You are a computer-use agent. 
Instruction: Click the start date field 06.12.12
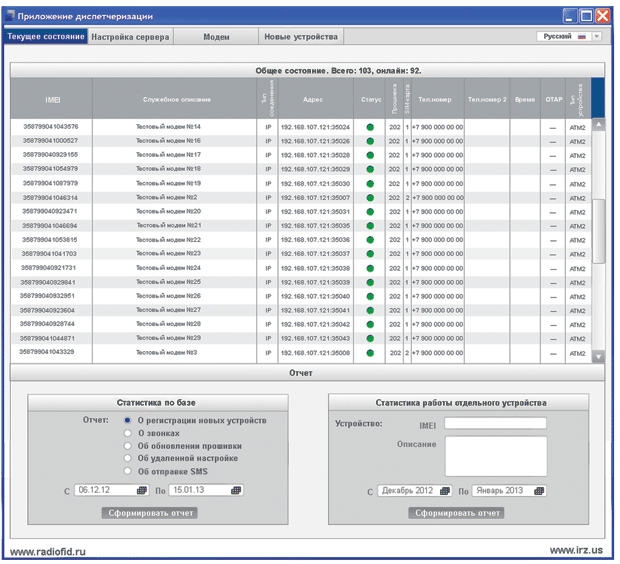tap(112, 490)
